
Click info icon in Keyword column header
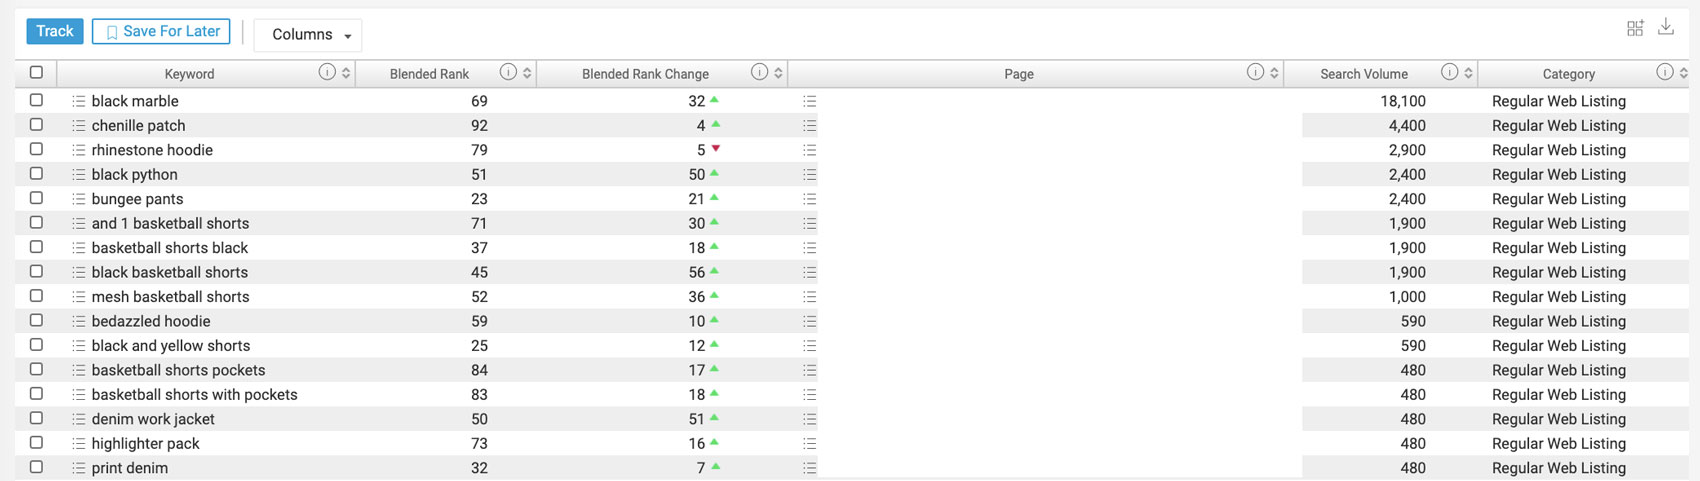[326, 72]
